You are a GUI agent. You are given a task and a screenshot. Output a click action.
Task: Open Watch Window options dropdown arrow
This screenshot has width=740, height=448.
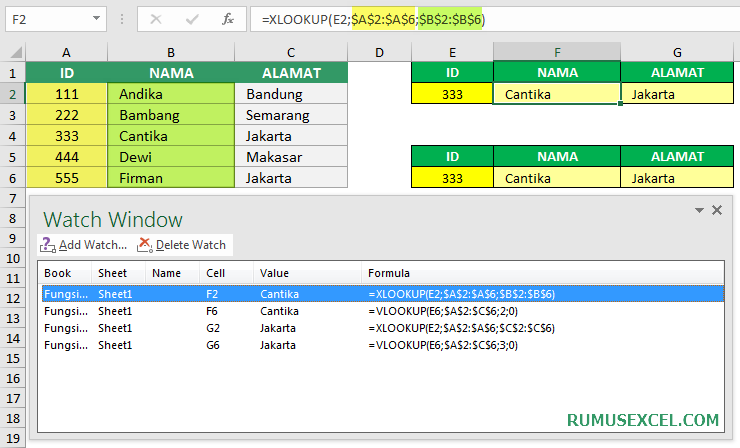(699, 210)
